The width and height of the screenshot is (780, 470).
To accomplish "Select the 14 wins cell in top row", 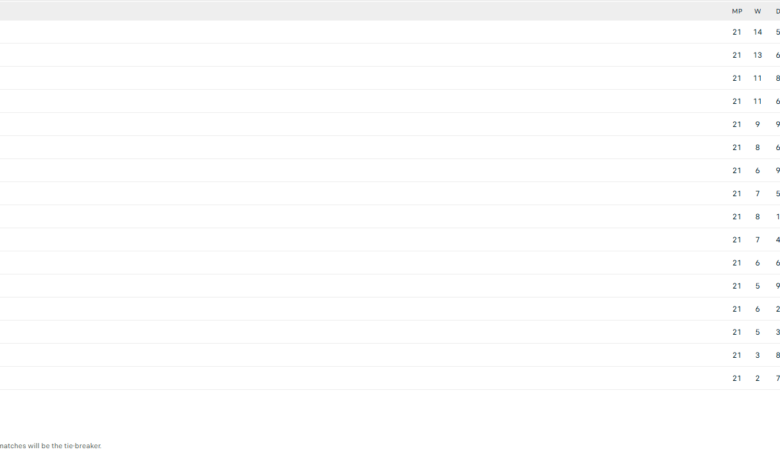I will pyautogui.click(x=757, y=32).
